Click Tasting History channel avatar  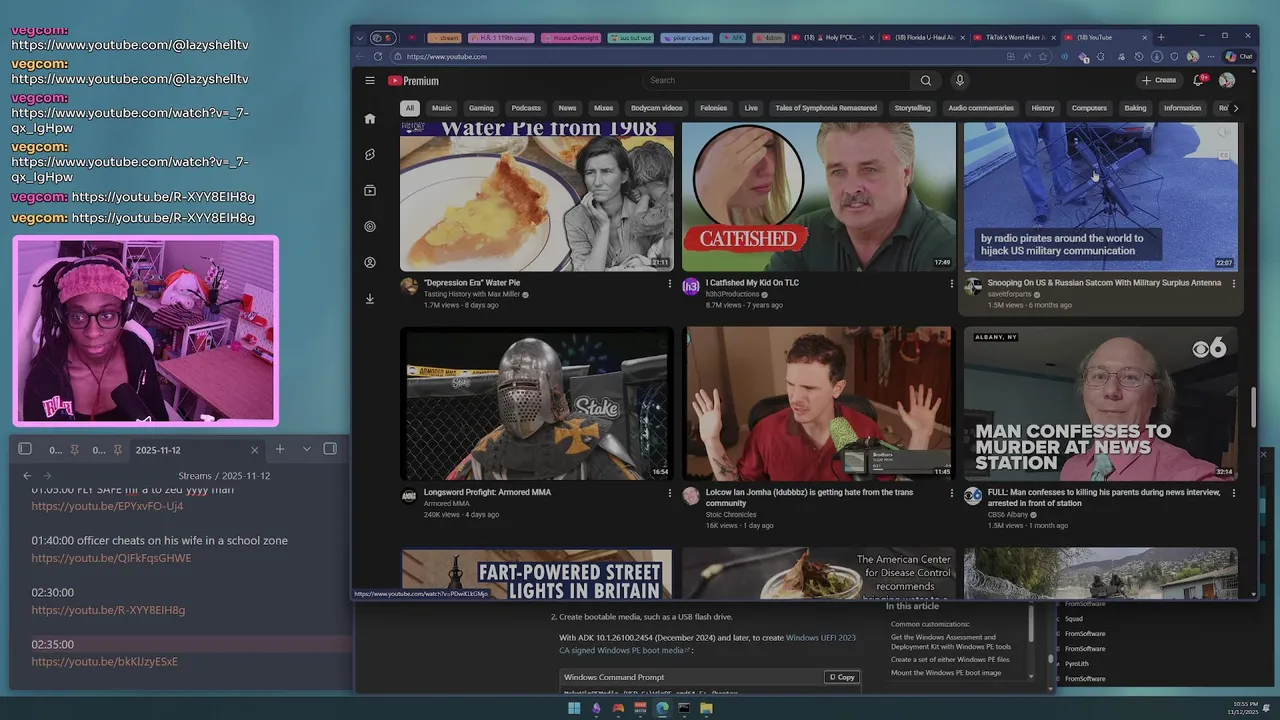tap(409, 287)
